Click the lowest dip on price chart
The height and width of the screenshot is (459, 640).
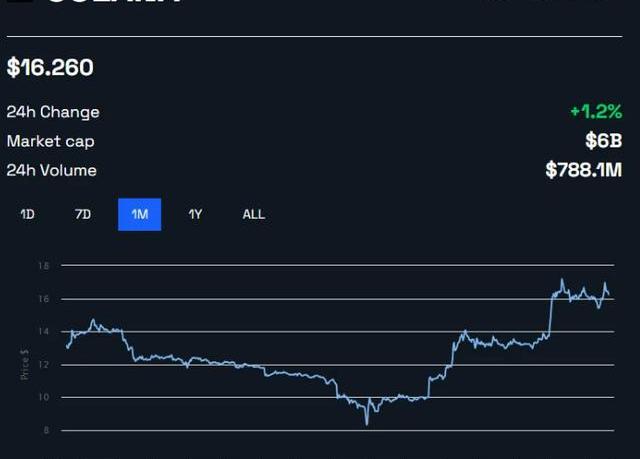click(367, 423)
